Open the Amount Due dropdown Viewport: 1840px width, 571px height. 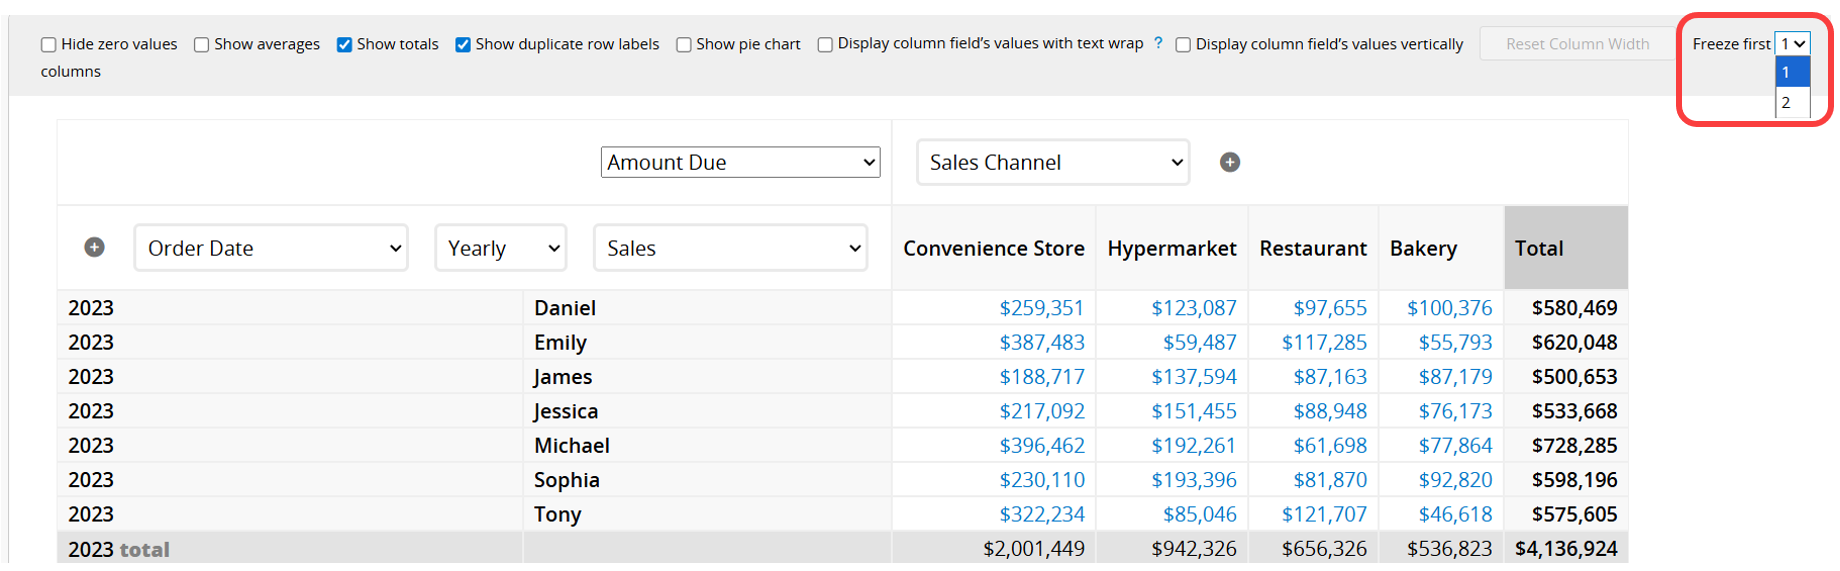tap(740, 162)
